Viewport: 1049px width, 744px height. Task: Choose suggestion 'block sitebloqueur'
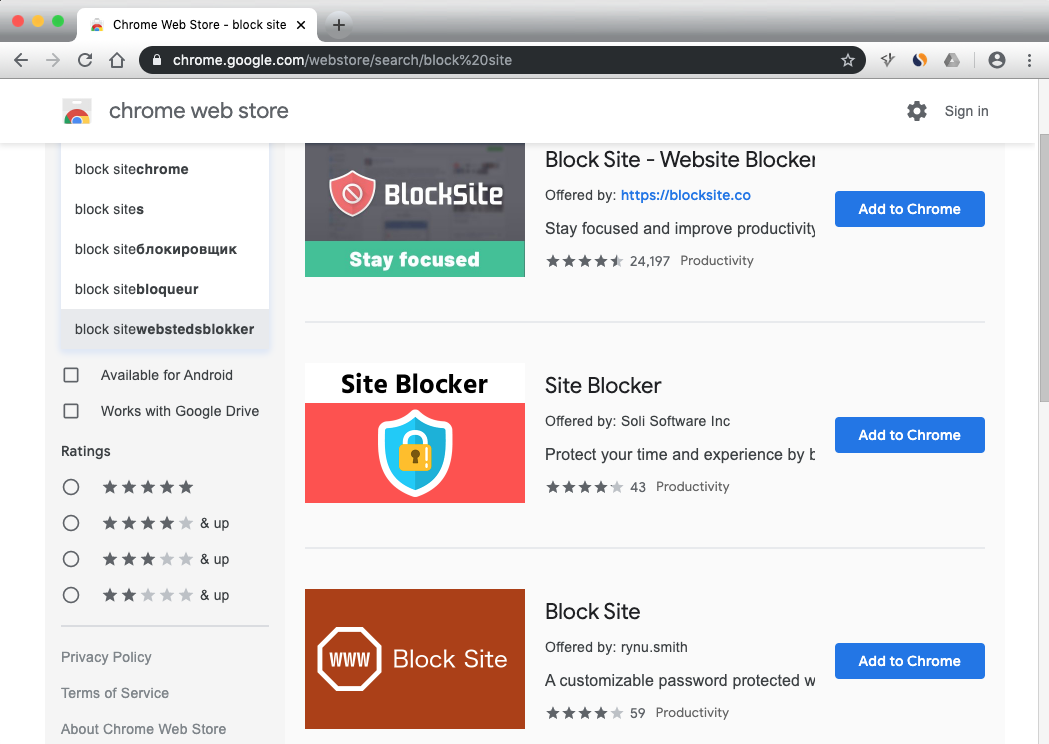165,290
